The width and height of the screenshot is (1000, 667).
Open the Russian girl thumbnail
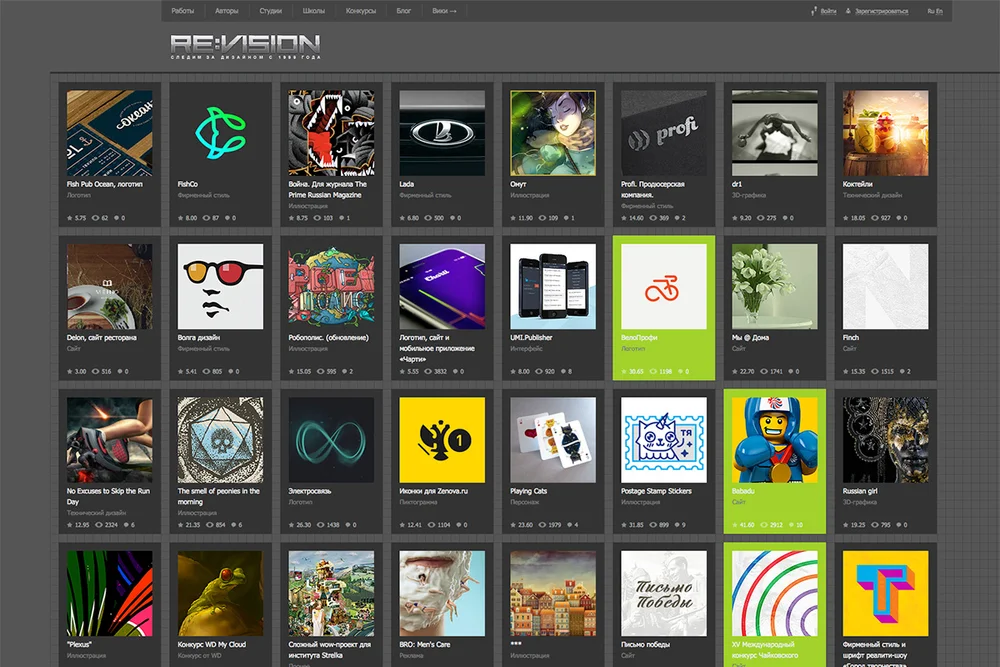click(x=886, y=440)
